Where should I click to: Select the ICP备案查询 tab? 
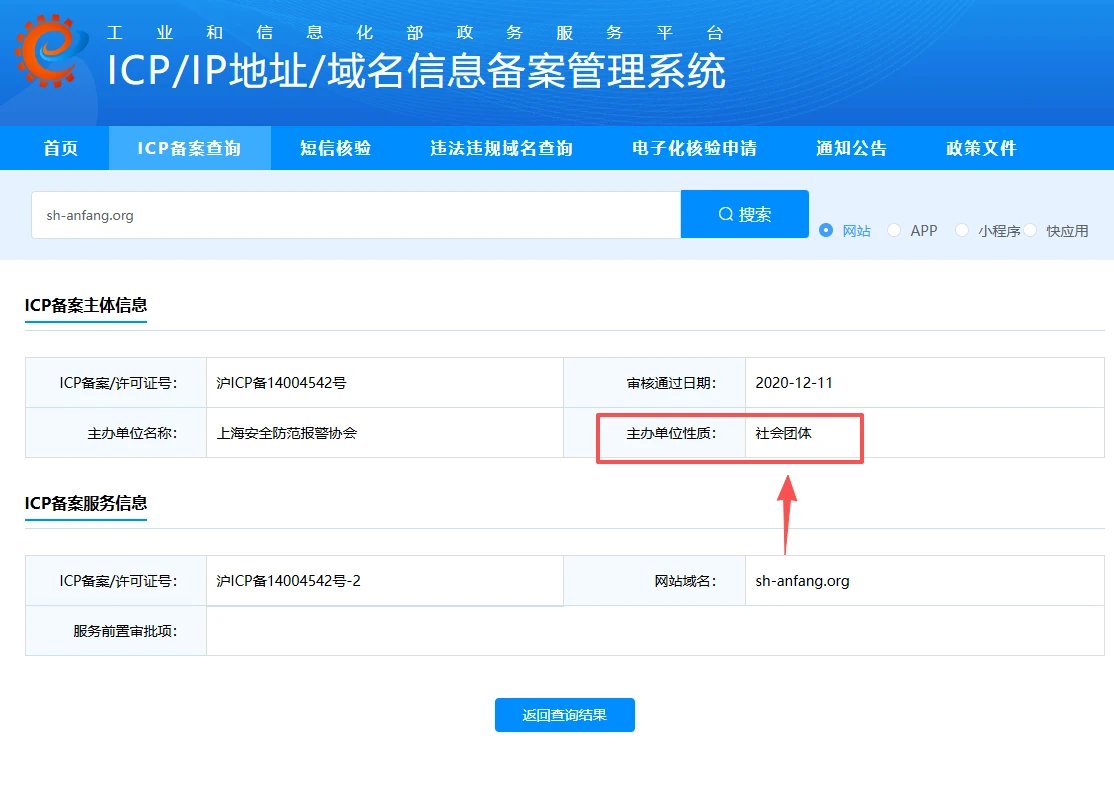click(189, 148)
